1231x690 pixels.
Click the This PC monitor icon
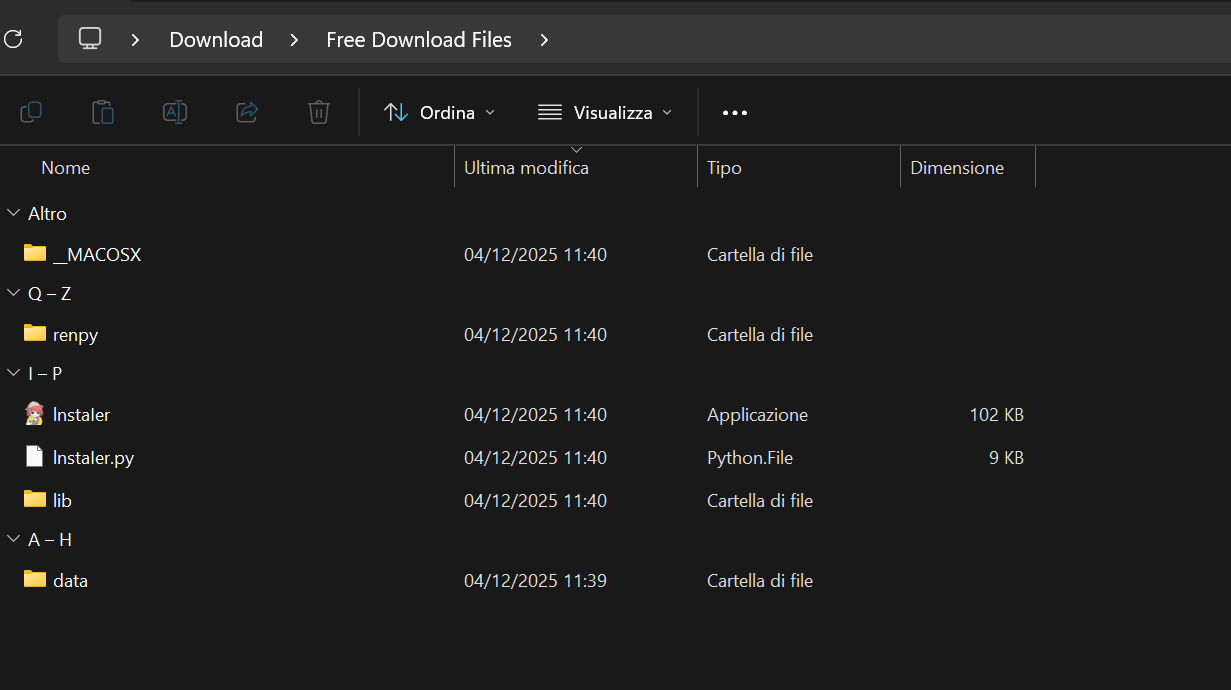[x=90, y=39]
